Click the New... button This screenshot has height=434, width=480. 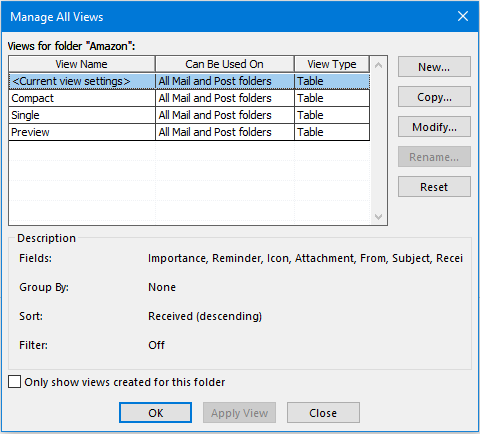[434, 67]
